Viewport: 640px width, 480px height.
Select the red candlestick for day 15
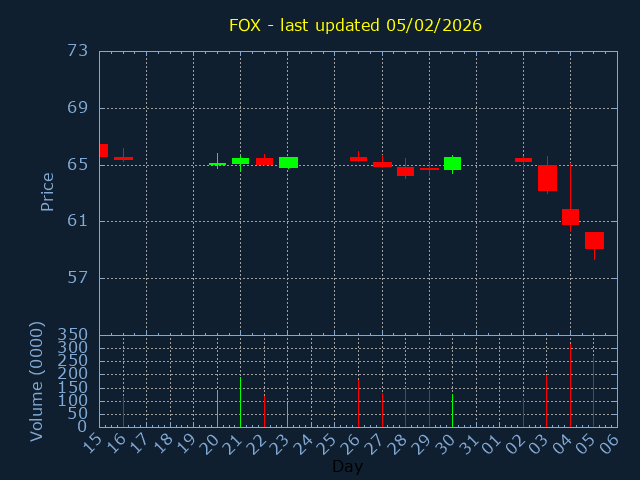tap(104, 150)
